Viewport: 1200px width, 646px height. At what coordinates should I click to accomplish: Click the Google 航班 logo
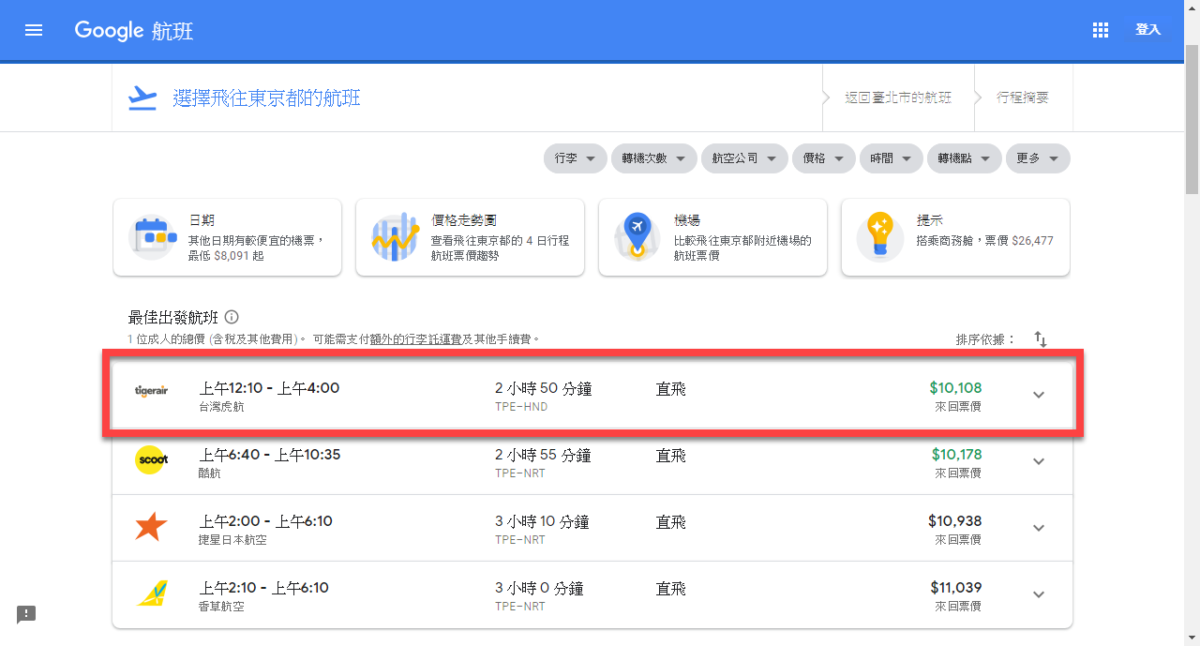coord(134,30)
